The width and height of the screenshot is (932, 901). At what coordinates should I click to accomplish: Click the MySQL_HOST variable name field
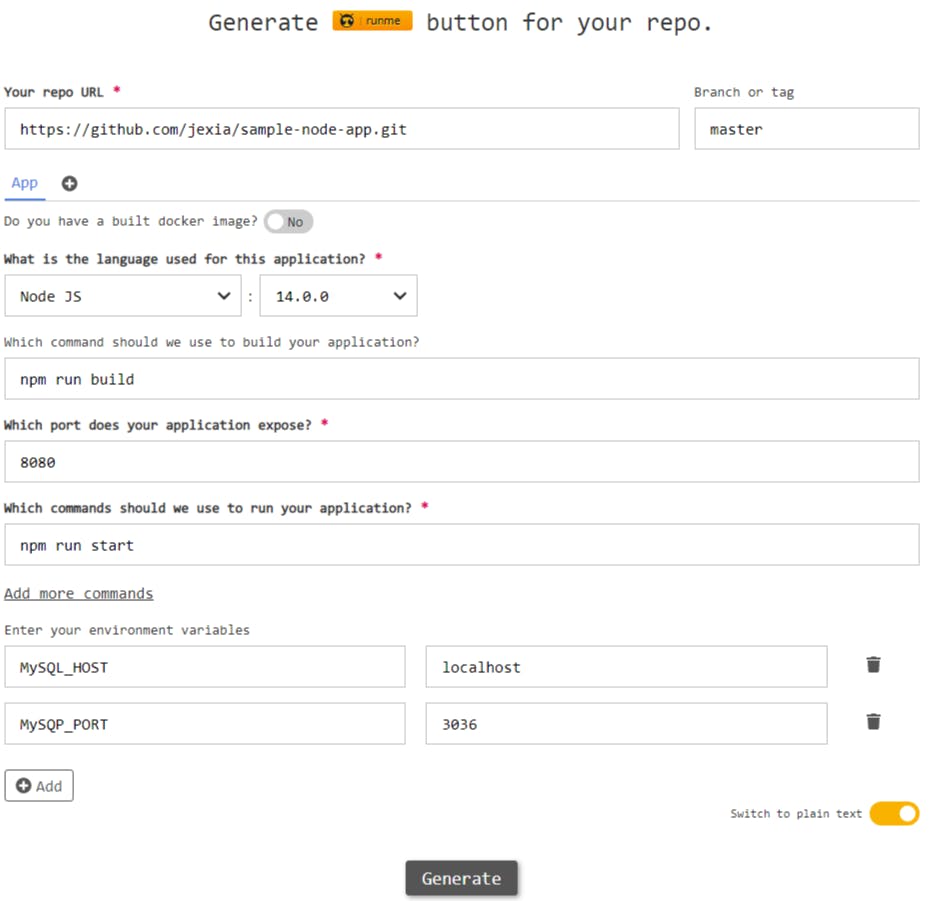pyautogui.click(x=205, y=667)
